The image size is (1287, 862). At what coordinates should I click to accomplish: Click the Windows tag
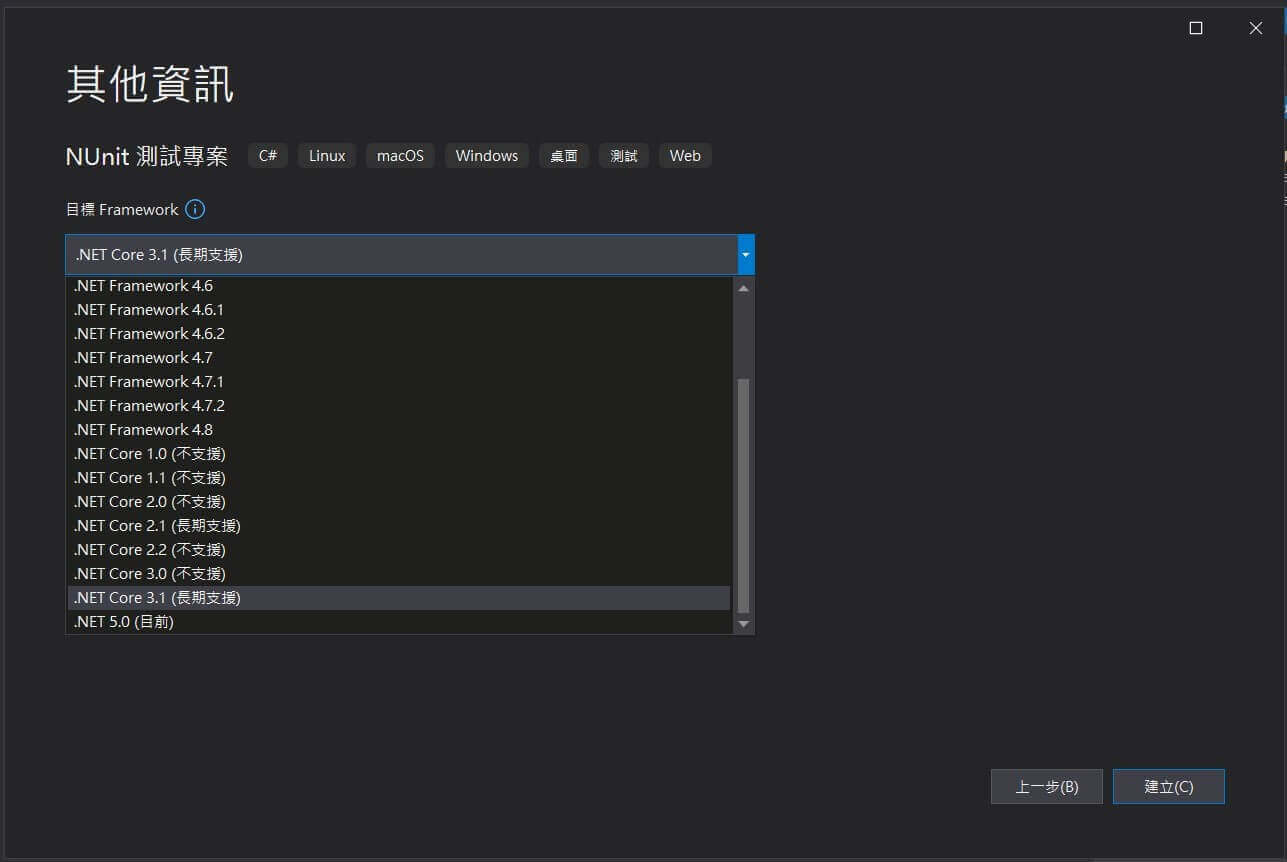tap(487, 156)
